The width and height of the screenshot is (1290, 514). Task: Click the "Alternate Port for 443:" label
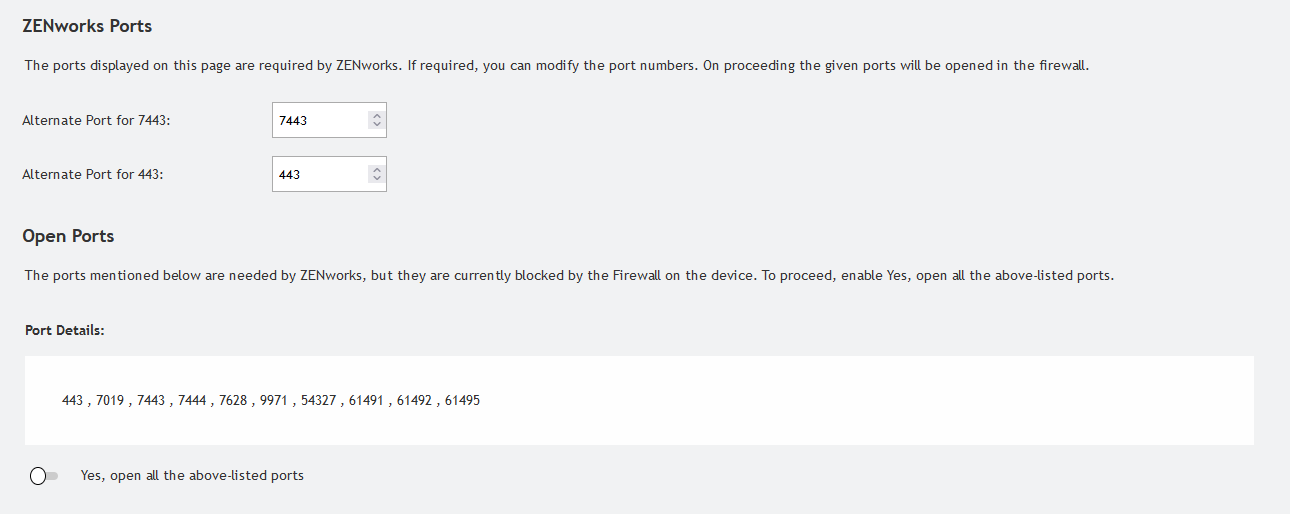tap(92, 174)
